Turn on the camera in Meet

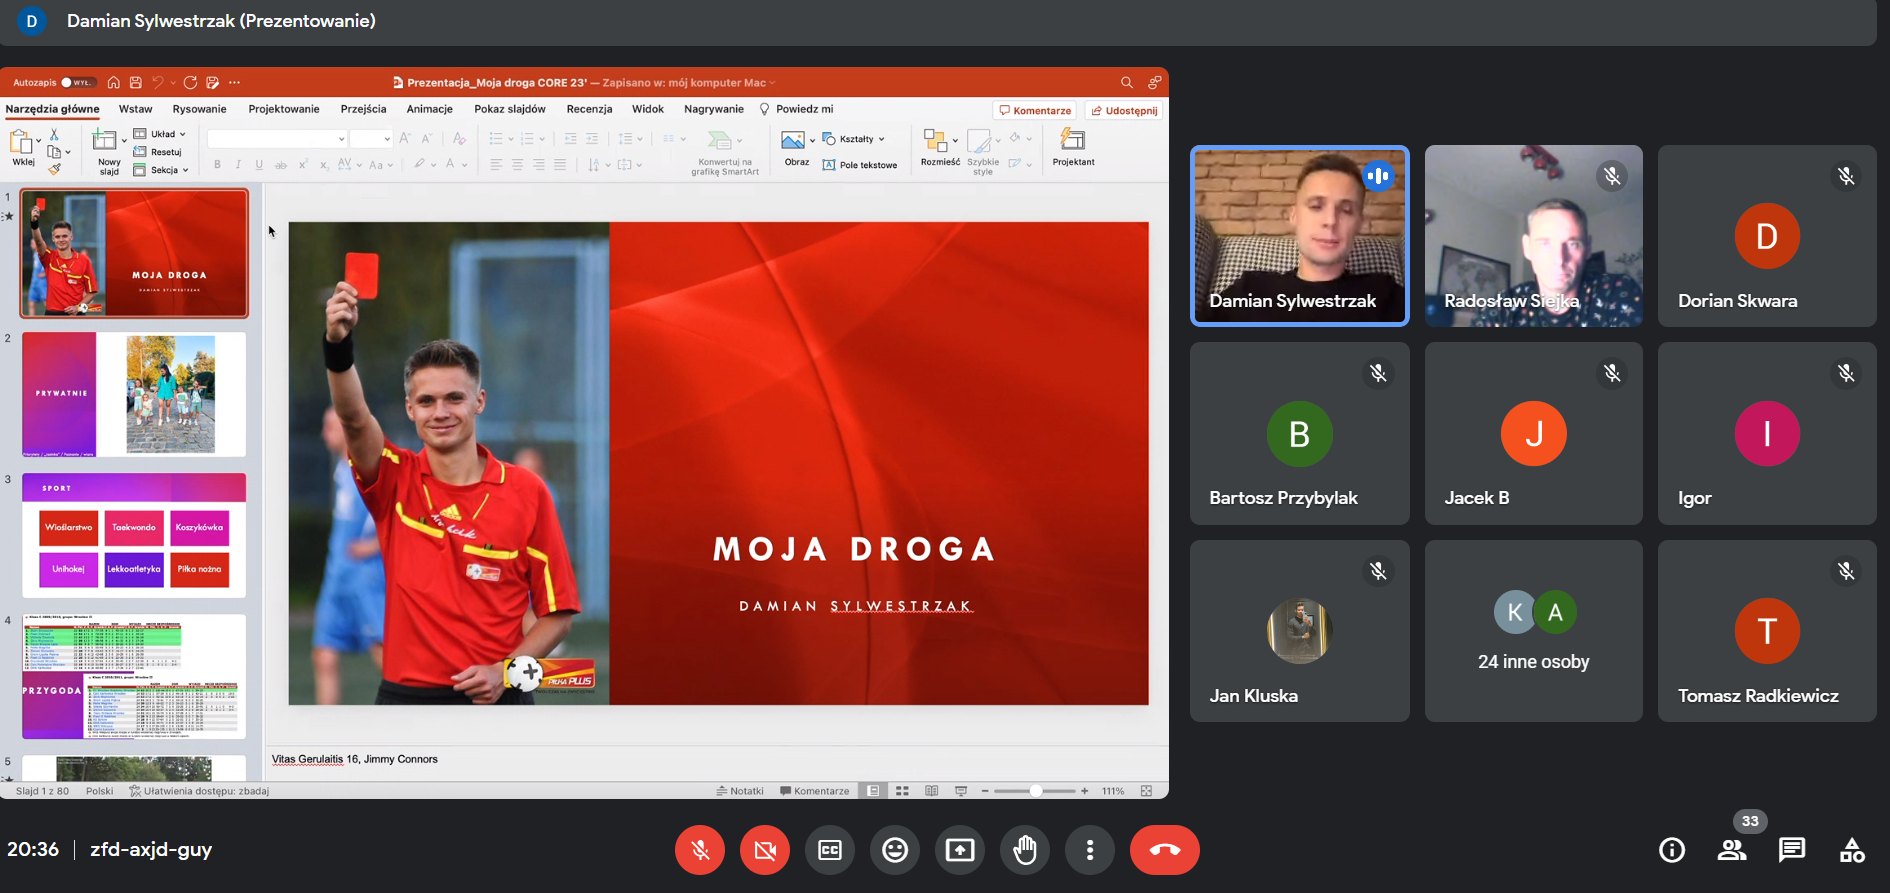click(765, 850)
